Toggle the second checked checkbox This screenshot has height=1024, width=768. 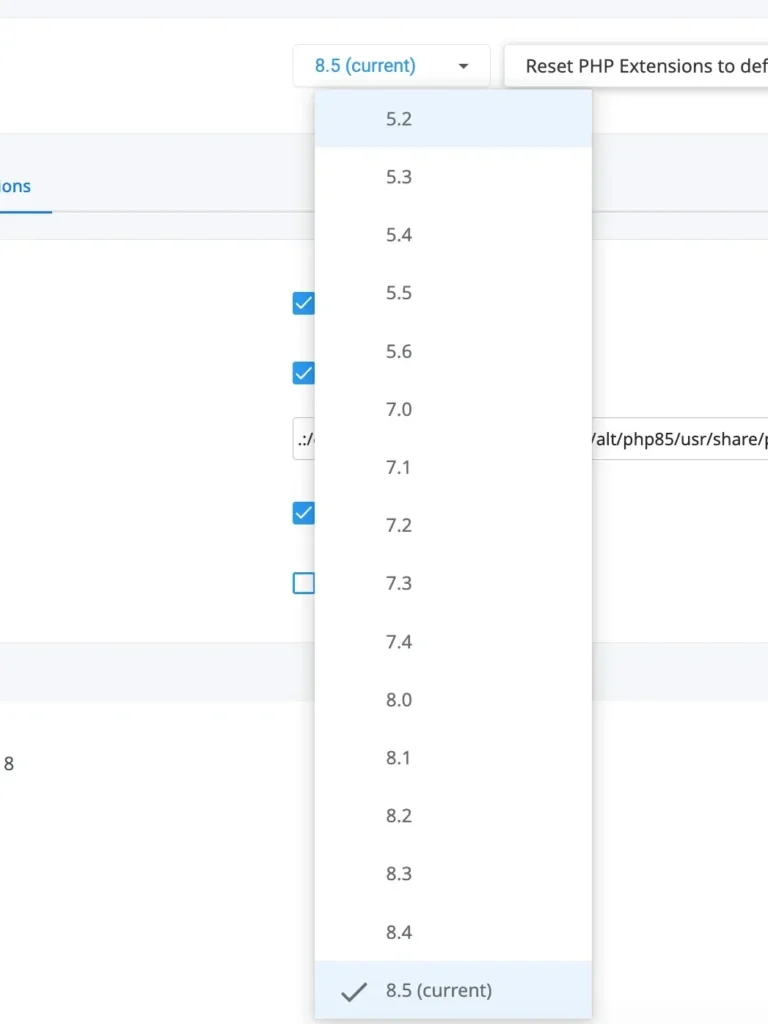point(304,373)
